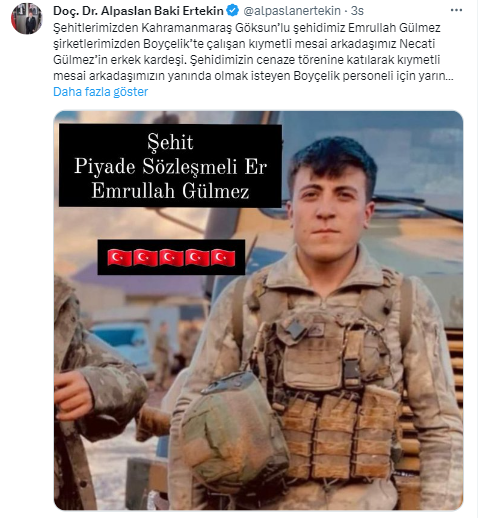Open the three-dot more options menu

[456, 10]
